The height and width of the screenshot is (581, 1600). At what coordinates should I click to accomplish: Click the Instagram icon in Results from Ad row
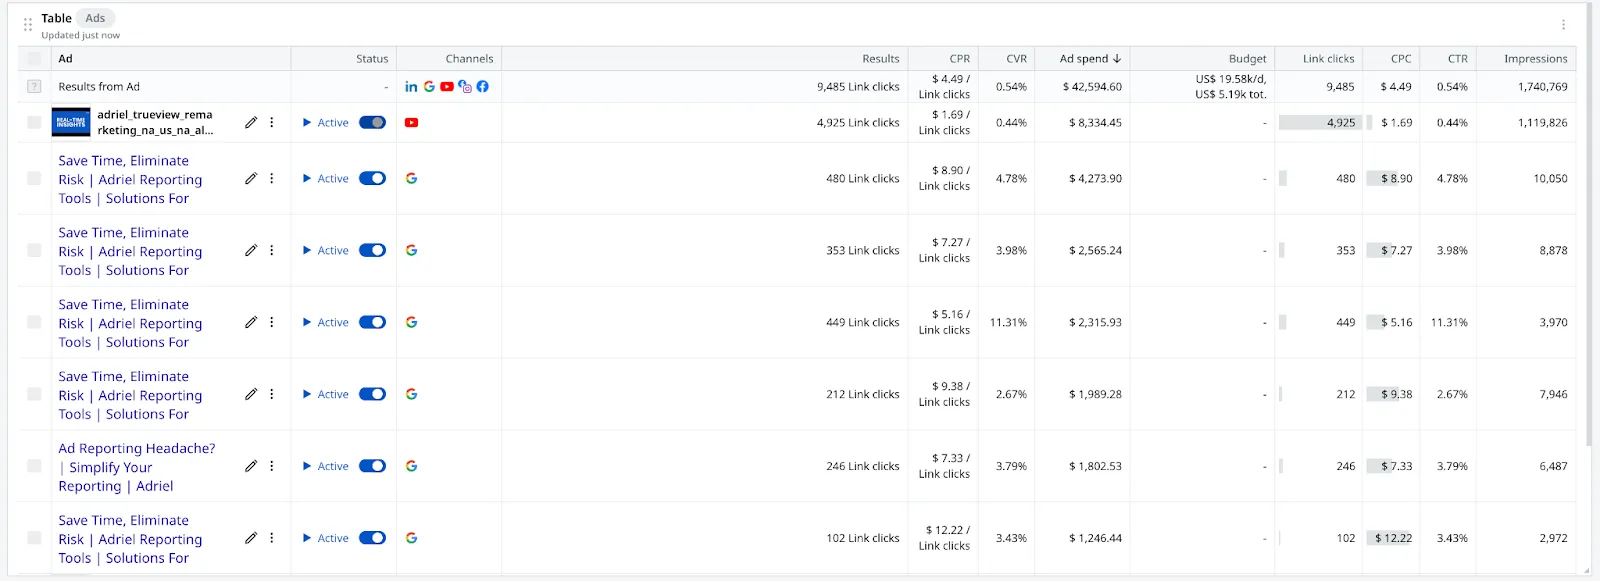(x=465, y=87)
